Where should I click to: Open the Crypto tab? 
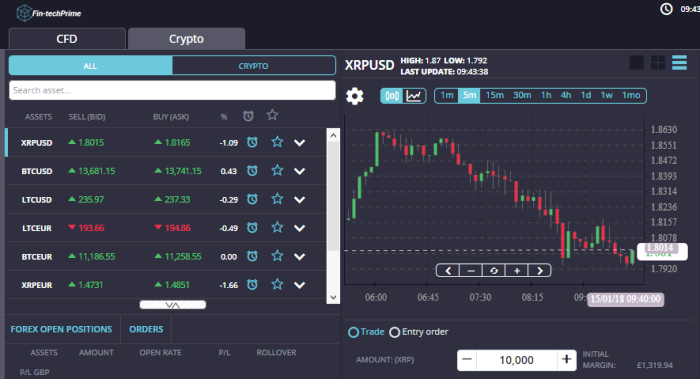(186, 39)
